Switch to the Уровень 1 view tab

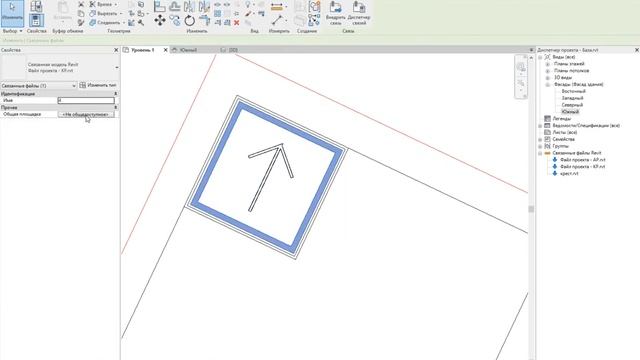coord(142,50)
